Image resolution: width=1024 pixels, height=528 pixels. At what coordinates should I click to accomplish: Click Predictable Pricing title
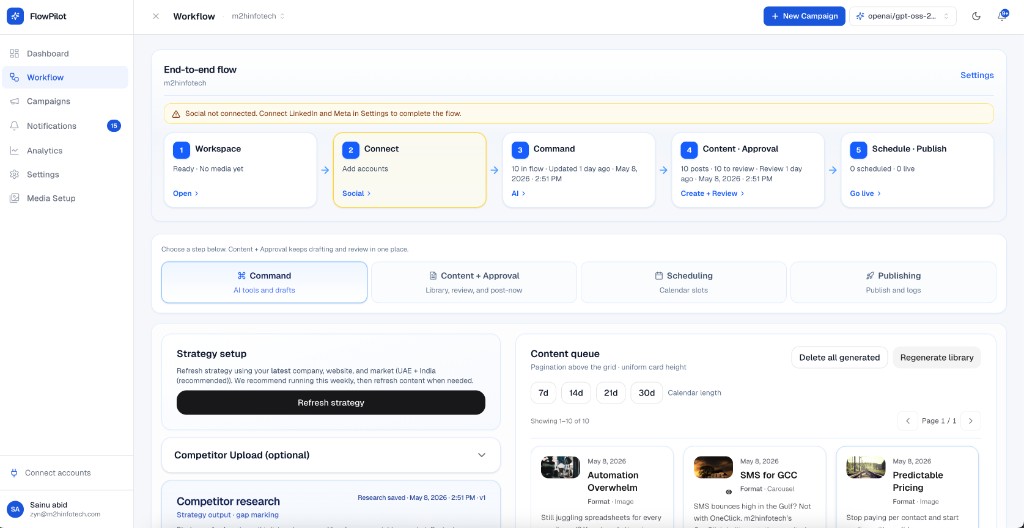(x=918, y=482)
